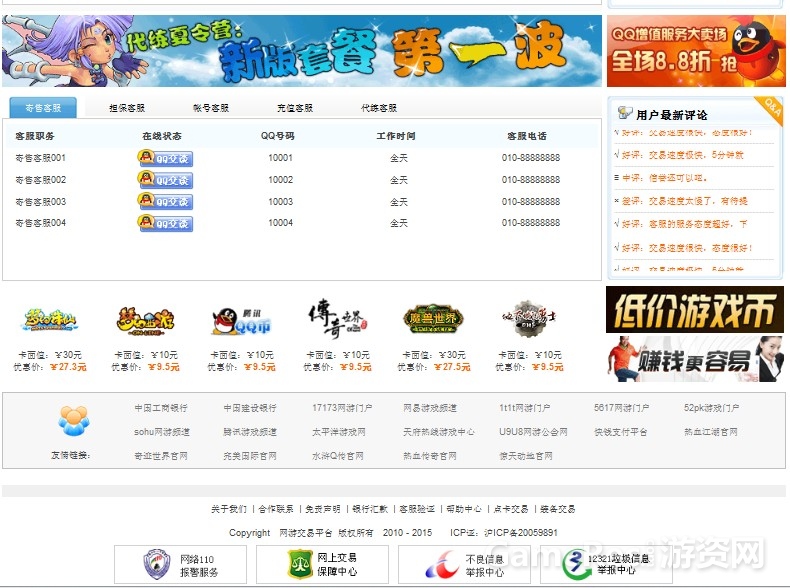Click the 点卡交易 footer link
The width and height of the screenshot is (790, 588).
coord(510,509)
